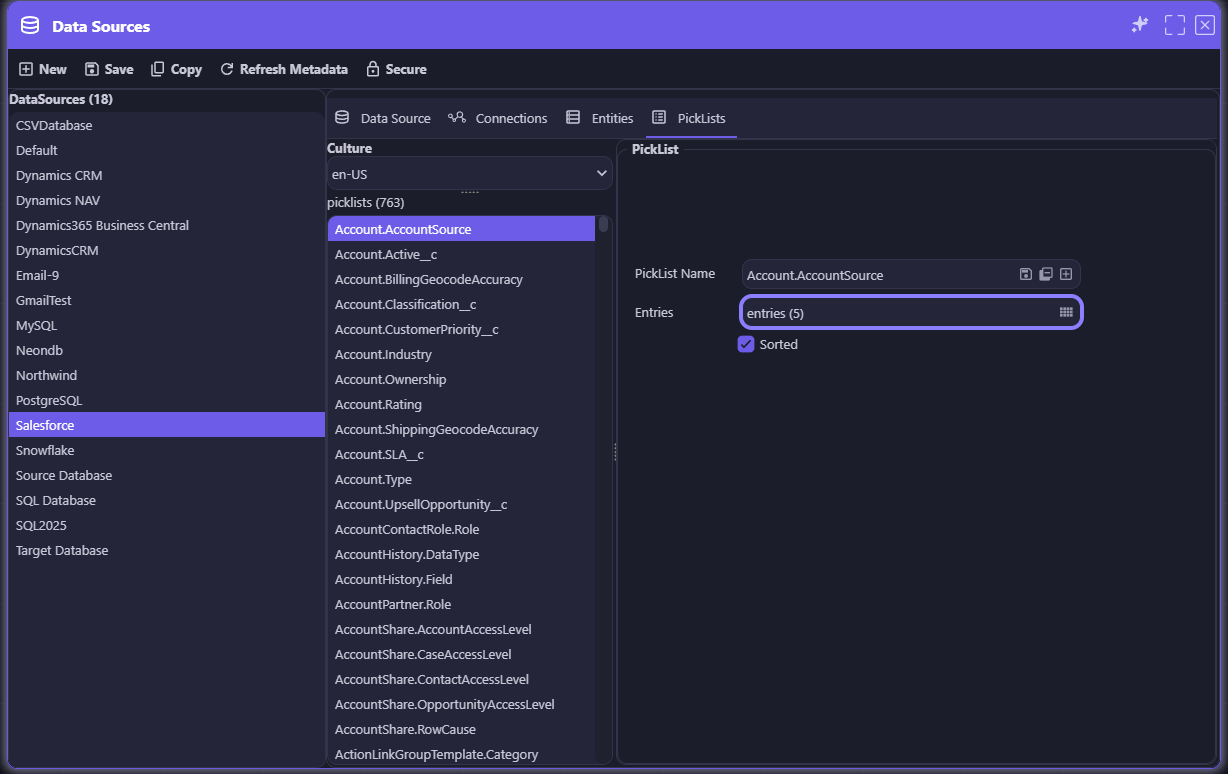Screen dimensions: 1228x774
Task: Select Account.AccountSource picklist
Action: click(461, 229)
